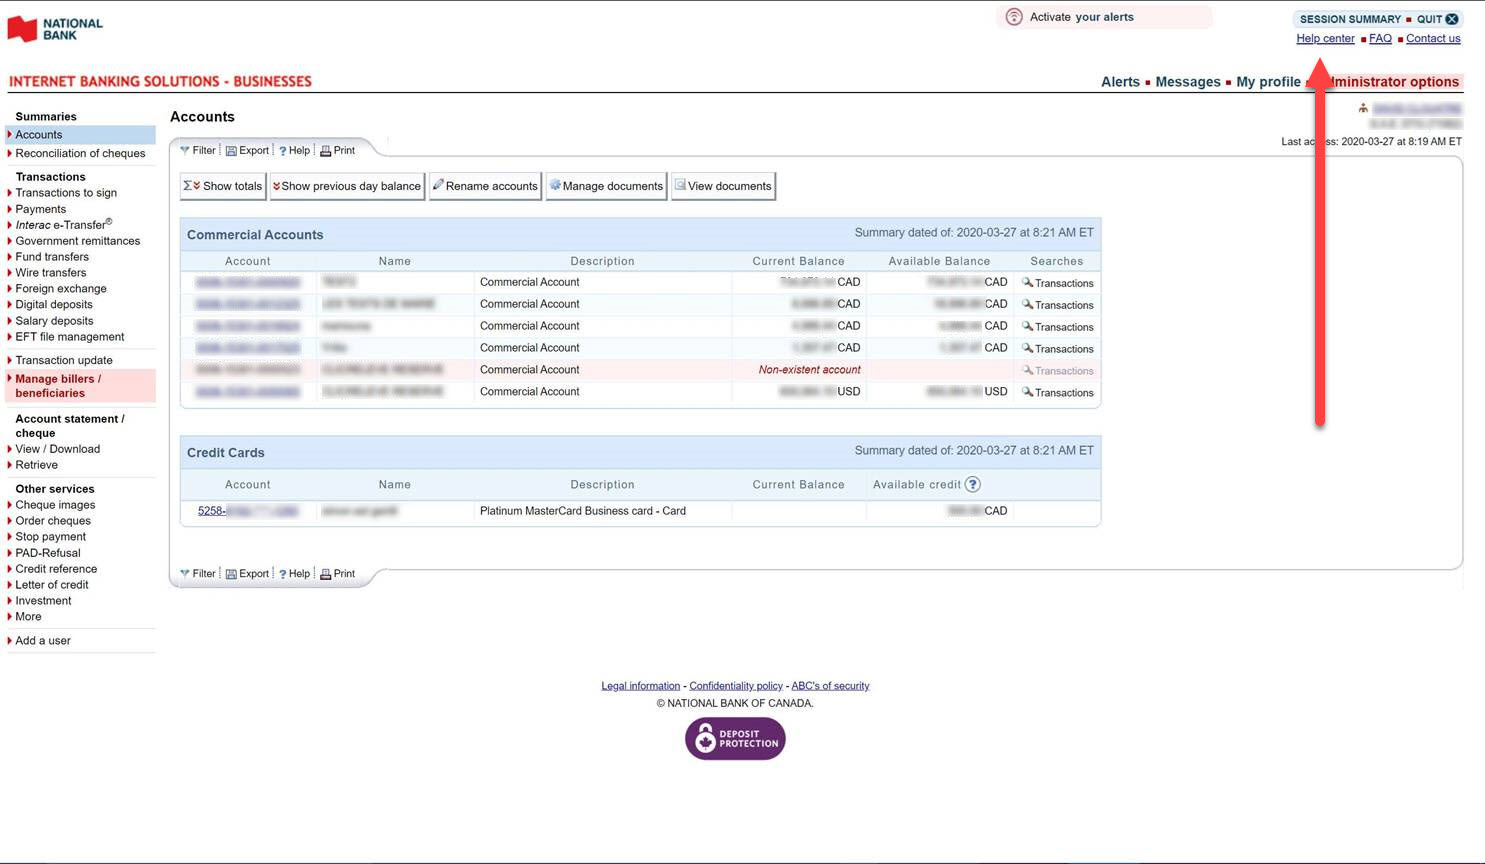
Task: Open the Messages menu
Action: (1188, 82)
